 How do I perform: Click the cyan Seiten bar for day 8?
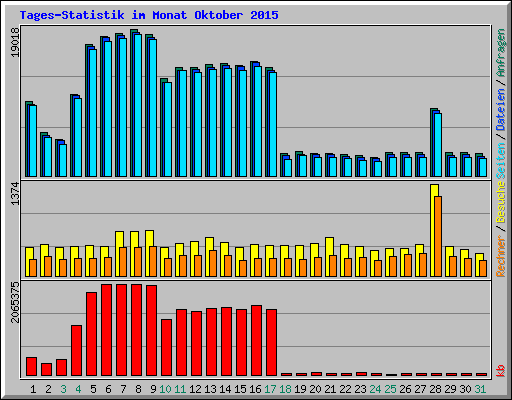point(138,105)
